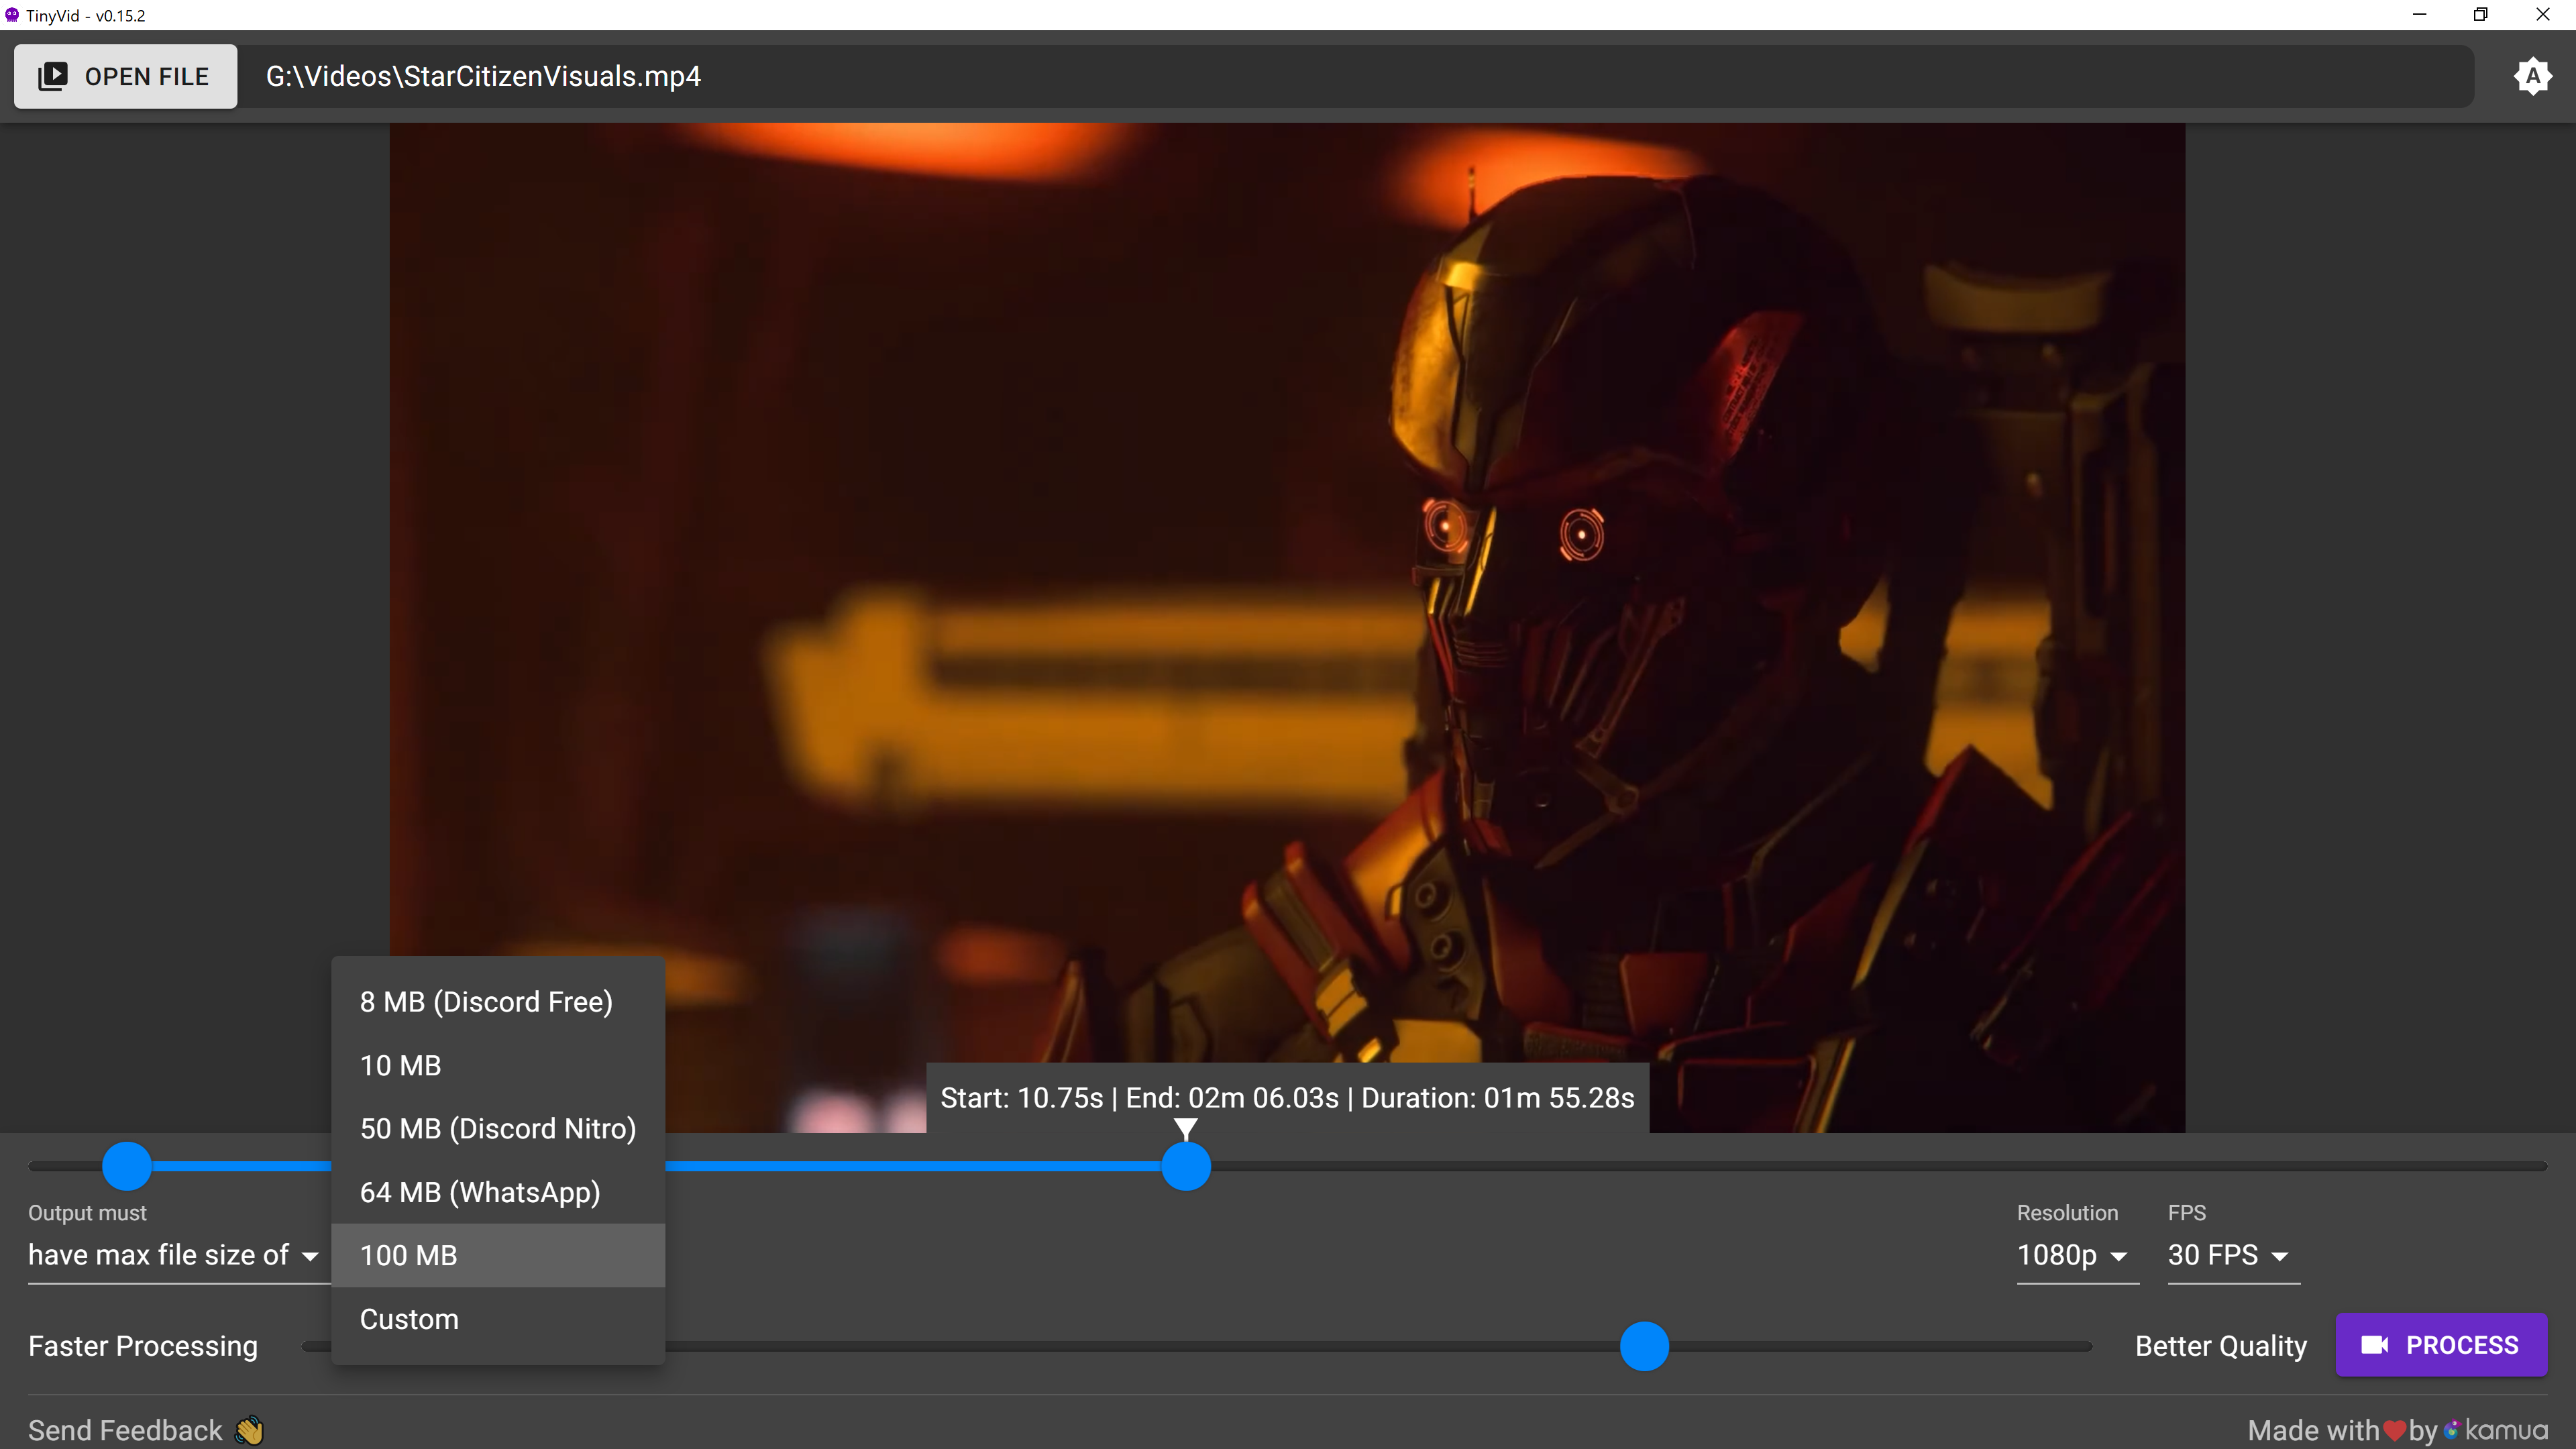The image size is (2576, 1449).
Task: Select the 8 MB (Discord Free) option
Action: (x=486, y=1002)
